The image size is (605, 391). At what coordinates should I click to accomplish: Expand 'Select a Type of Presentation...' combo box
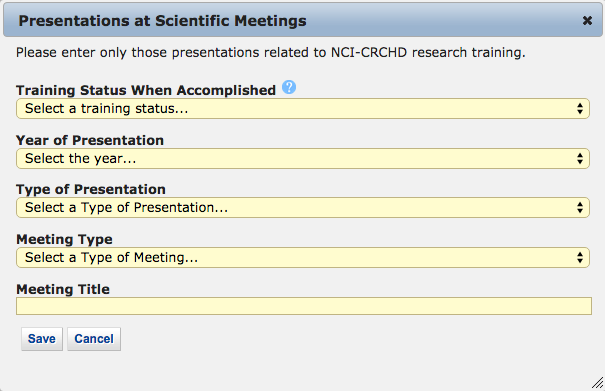point(303,208)
